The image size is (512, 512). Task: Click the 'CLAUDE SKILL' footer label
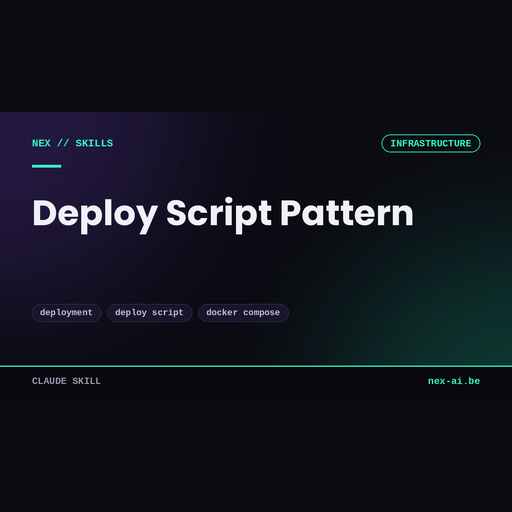[66, 381]
